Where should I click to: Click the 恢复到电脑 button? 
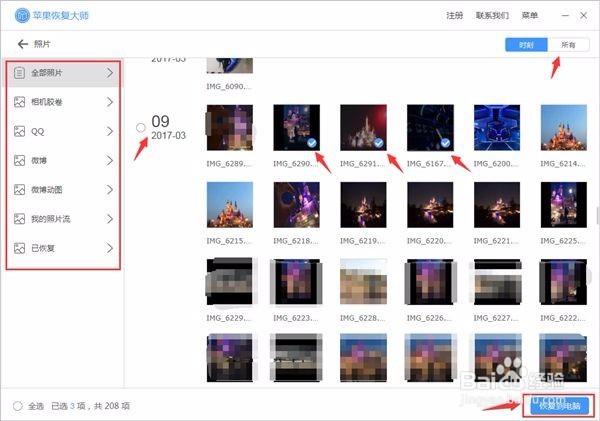coord(559,405)
